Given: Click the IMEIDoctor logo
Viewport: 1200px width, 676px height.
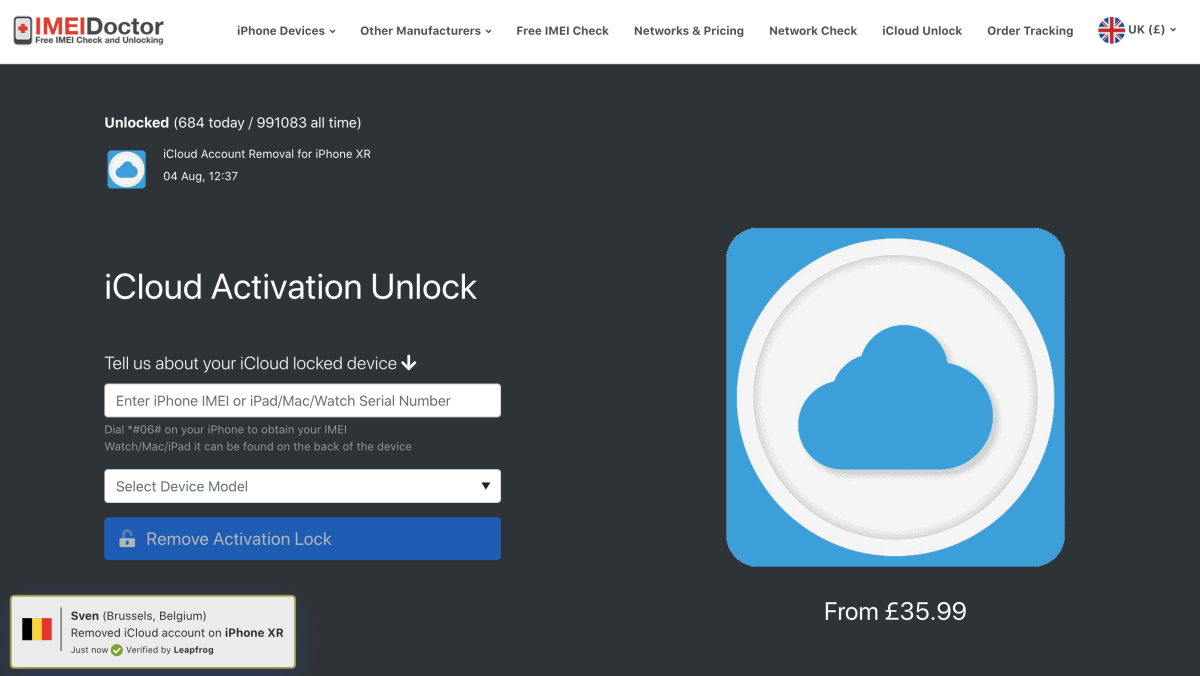Looking at the screenshot, I should [89, 31].
